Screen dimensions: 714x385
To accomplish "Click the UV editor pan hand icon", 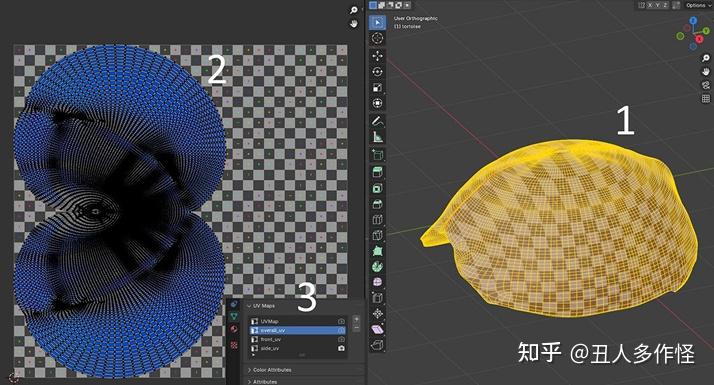I will [x=353, y=24].
